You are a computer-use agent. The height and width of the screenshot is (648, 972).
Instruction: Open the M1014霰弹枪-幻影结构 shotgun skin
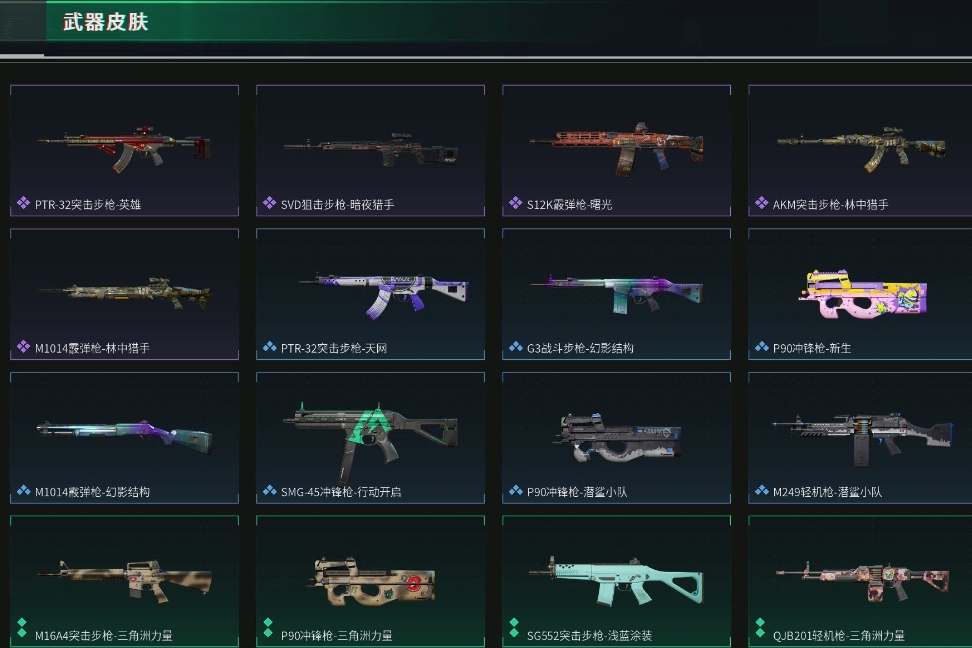tap(125, 438)
